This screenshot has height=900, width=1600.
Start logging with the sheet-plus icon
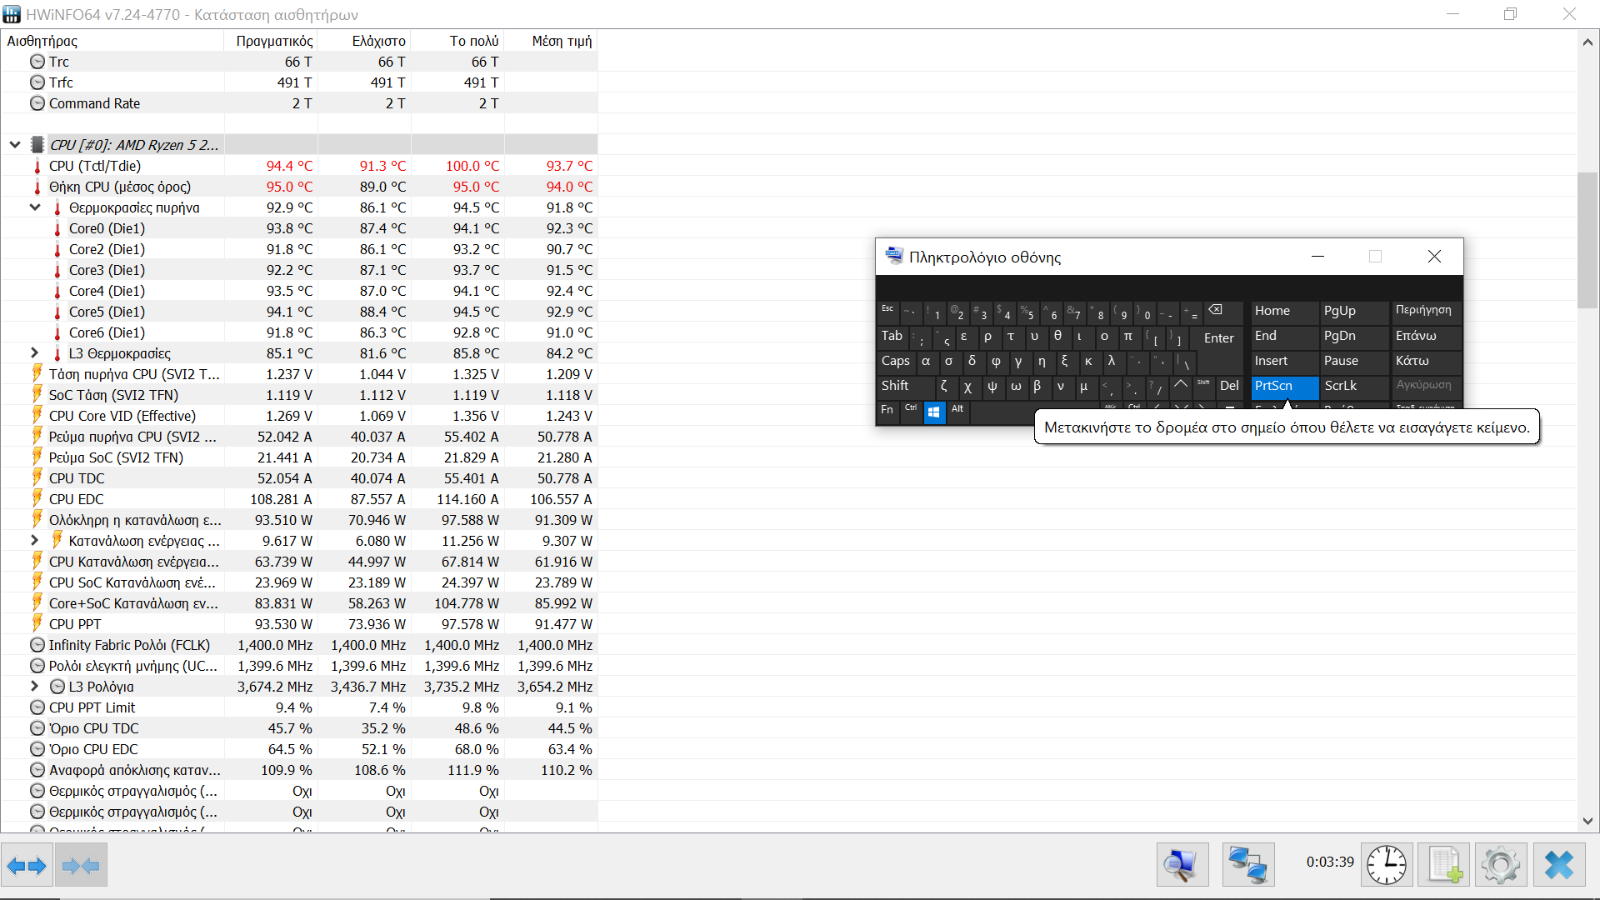coord(1444,865)
